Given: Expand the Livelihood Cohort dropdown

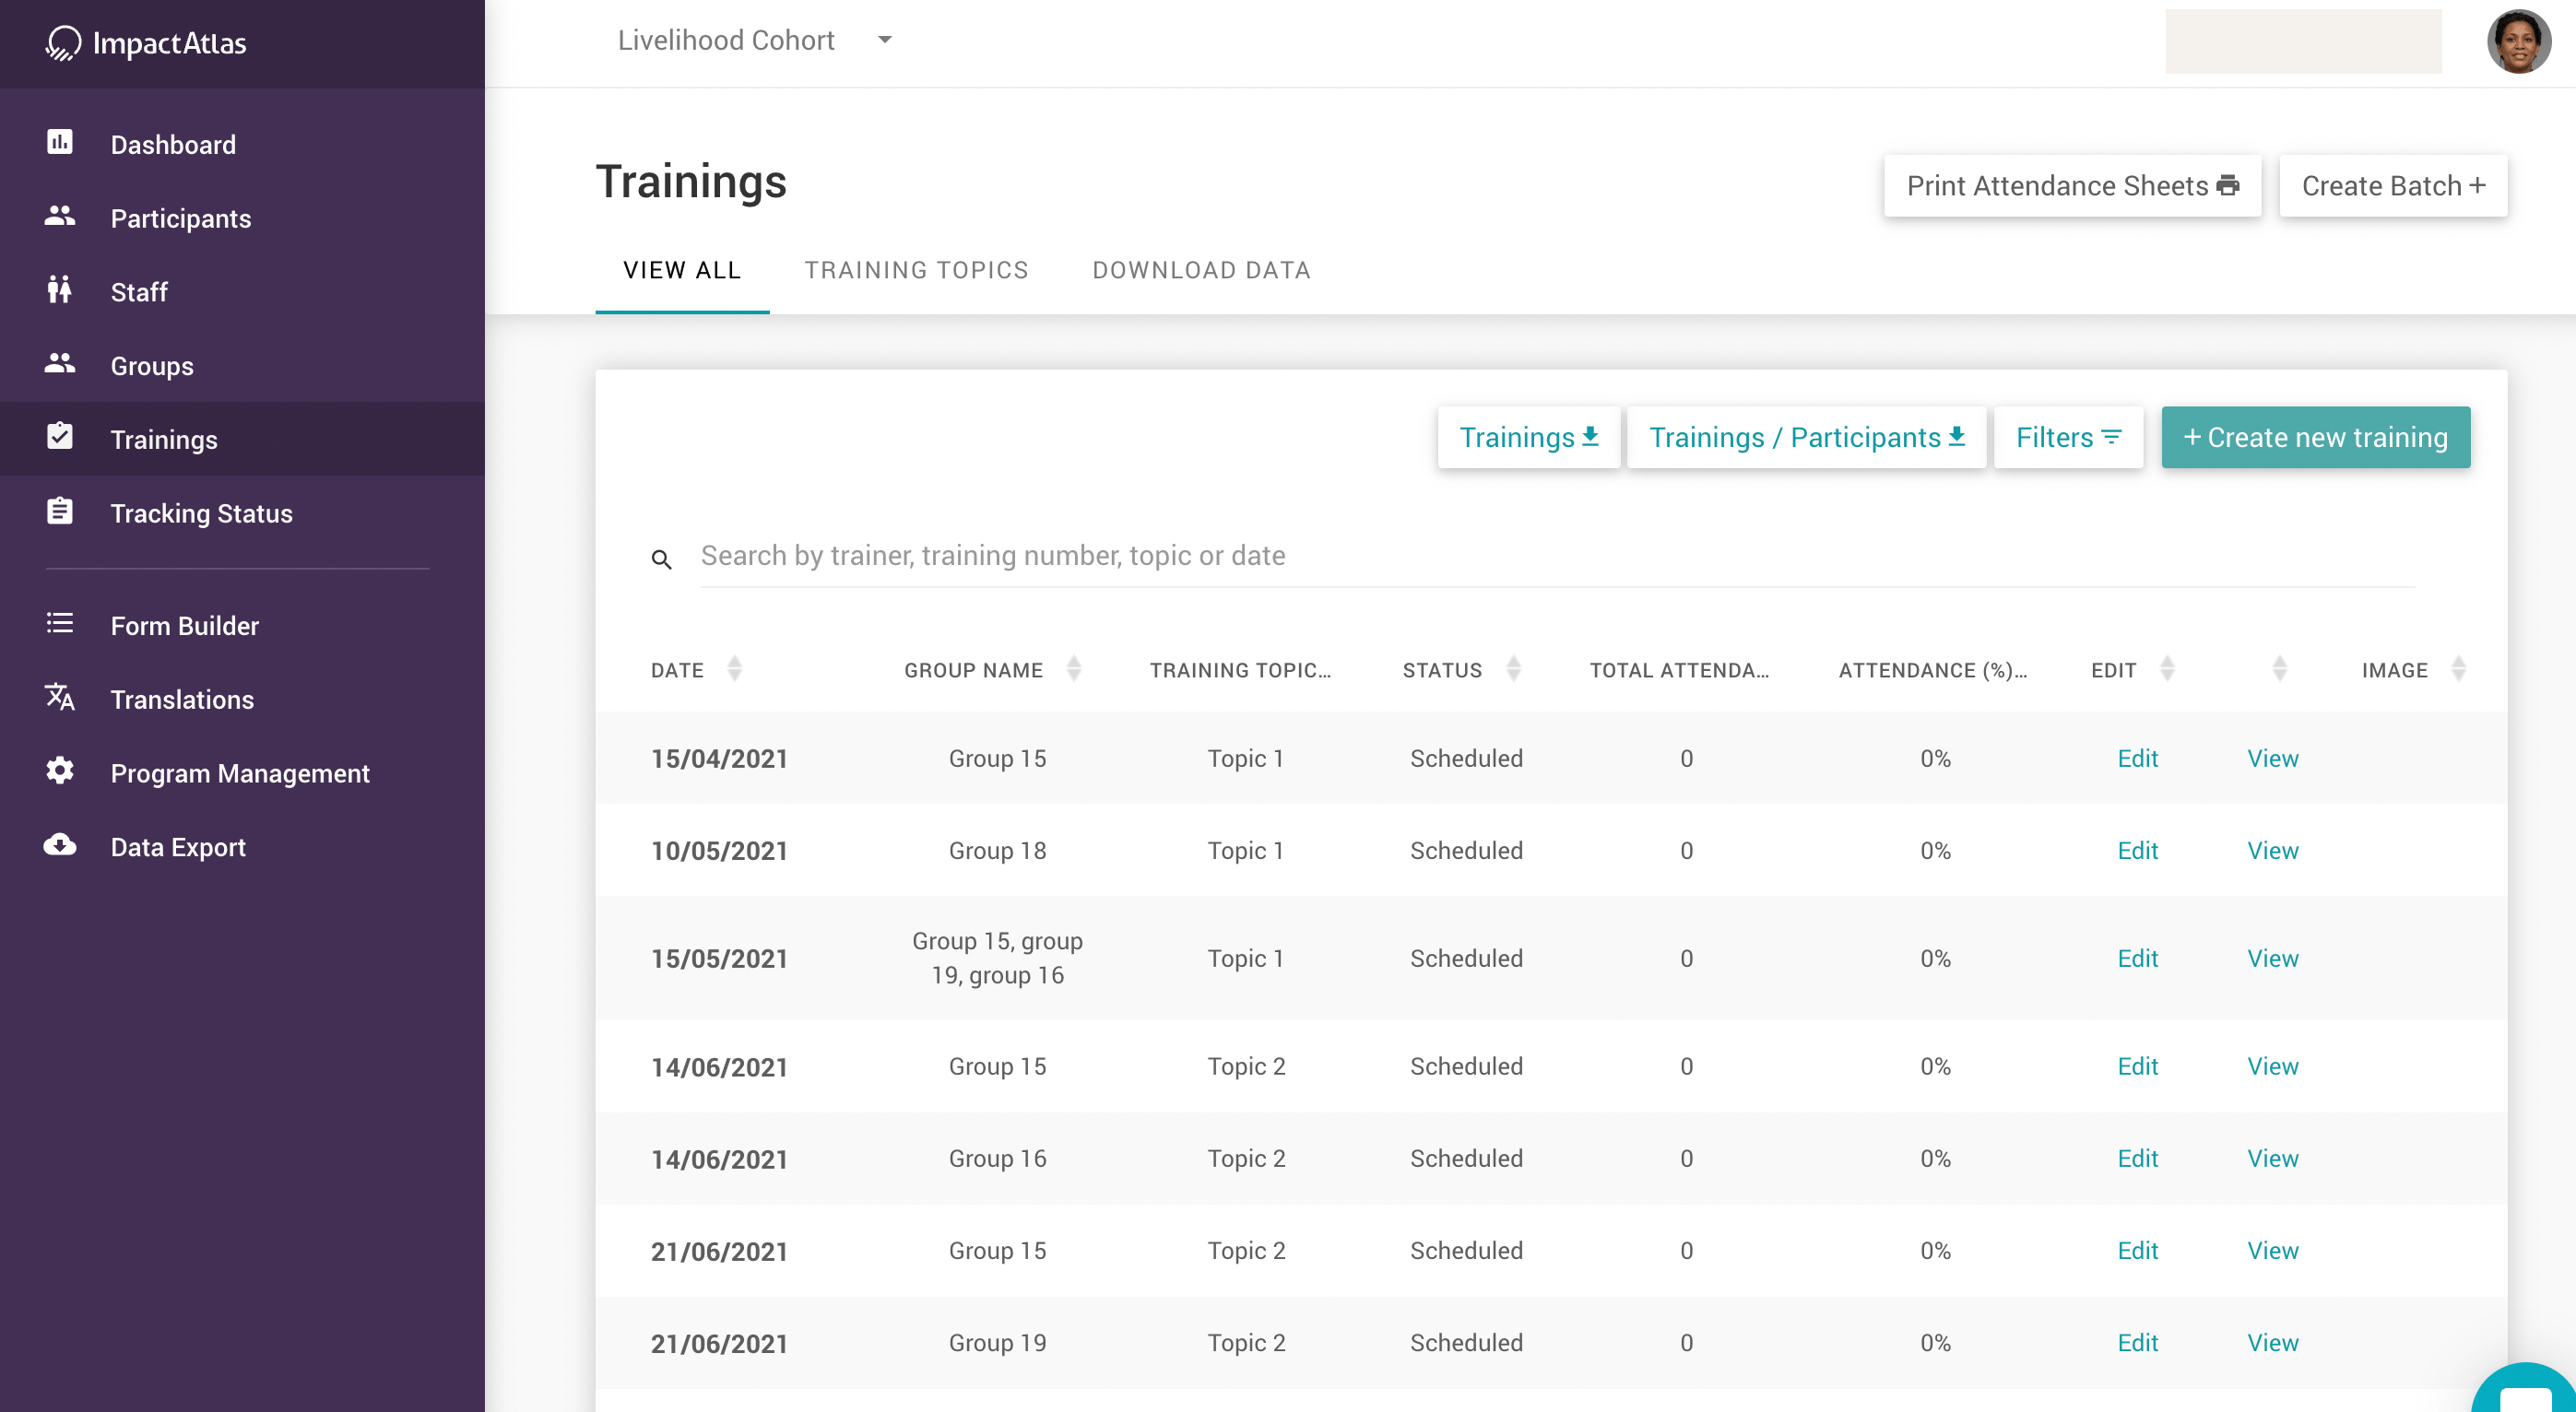Looking at the screenshot, I should pyautogui.click(x=884, y=40).
